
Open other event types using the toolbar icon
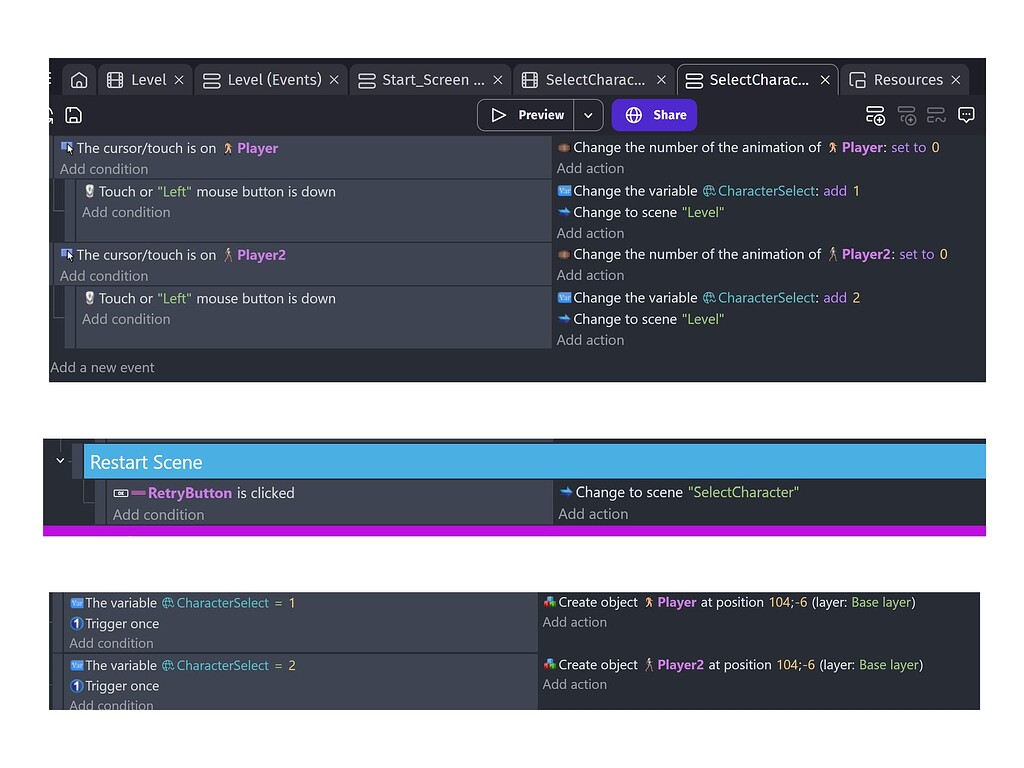(x=936, y=115)
